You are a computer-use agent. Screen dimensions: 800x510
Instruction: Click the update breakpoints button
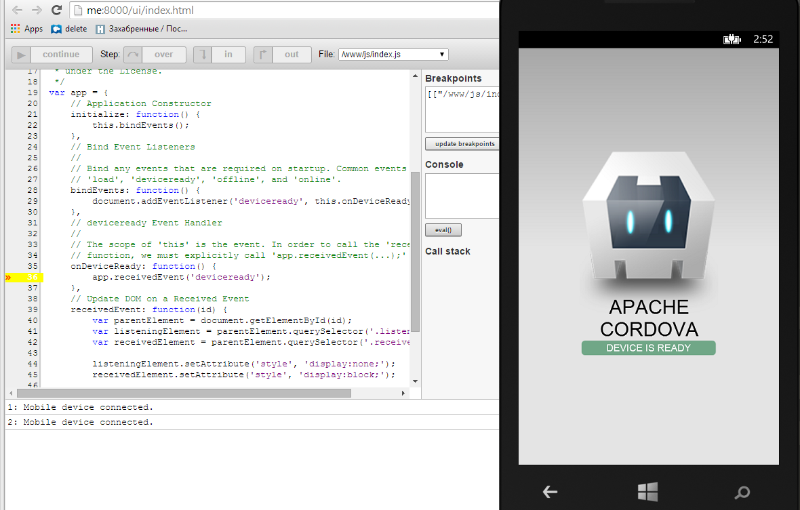tap(462, 144)
